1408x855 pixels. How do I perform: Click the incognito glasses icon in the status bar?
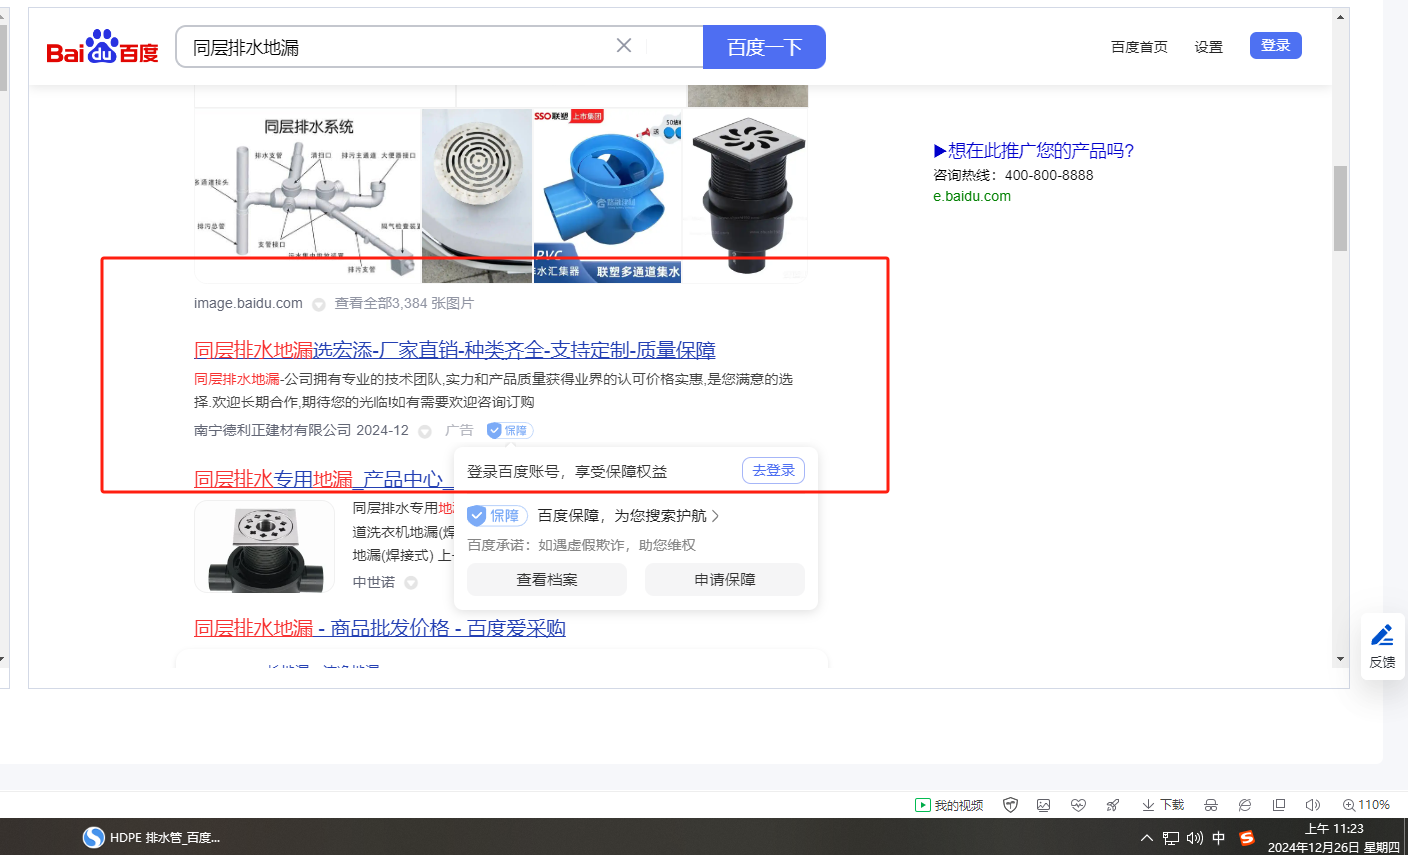tap(1211, 805)
